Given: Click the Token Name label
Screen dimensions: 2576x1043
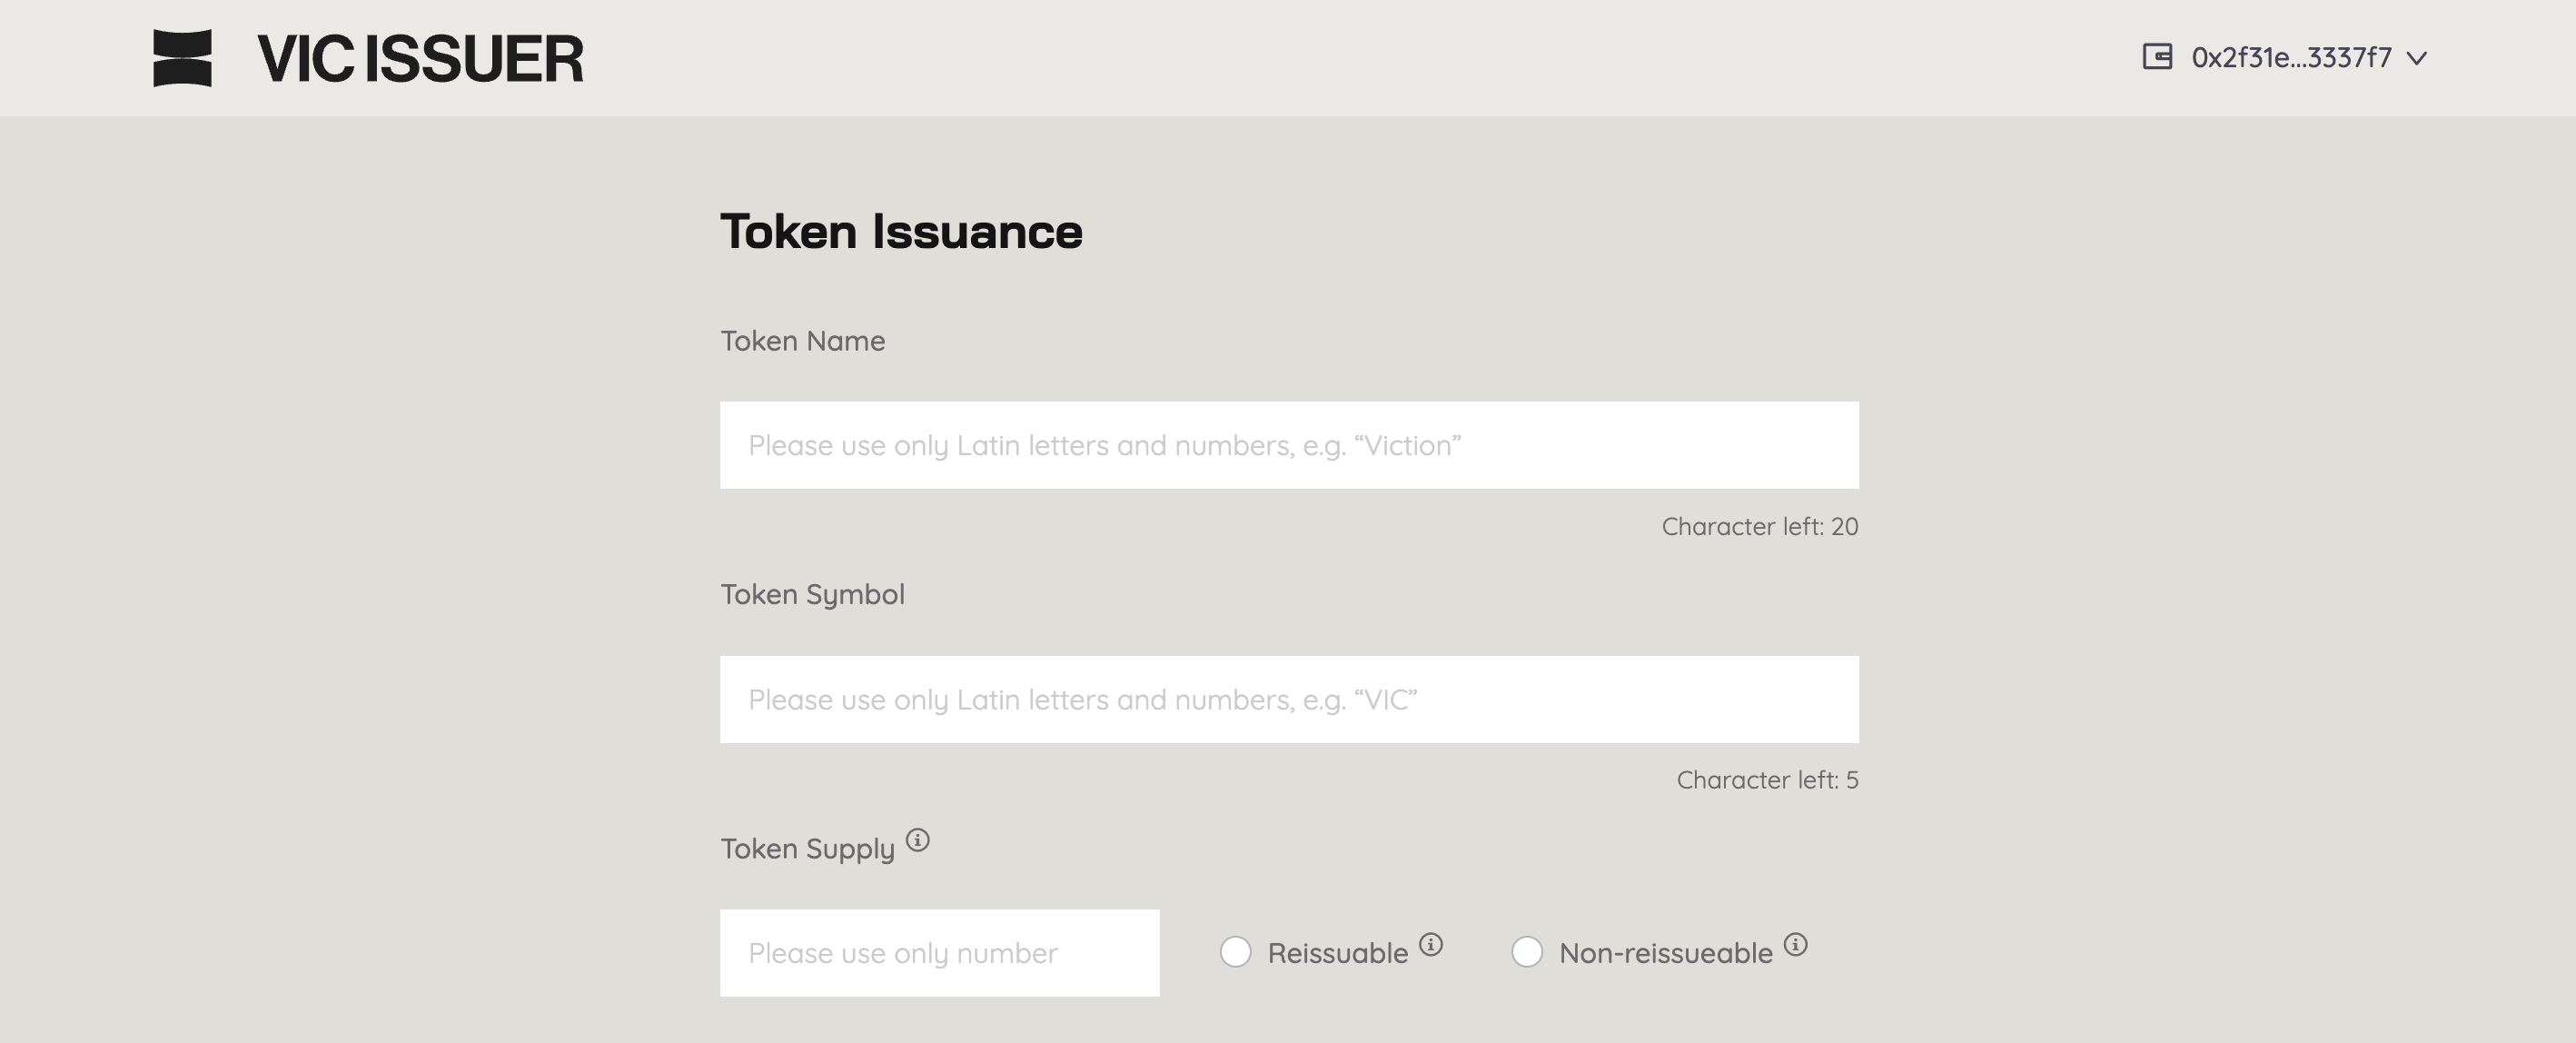Looking at the screenshot, I should coord(803,341).
